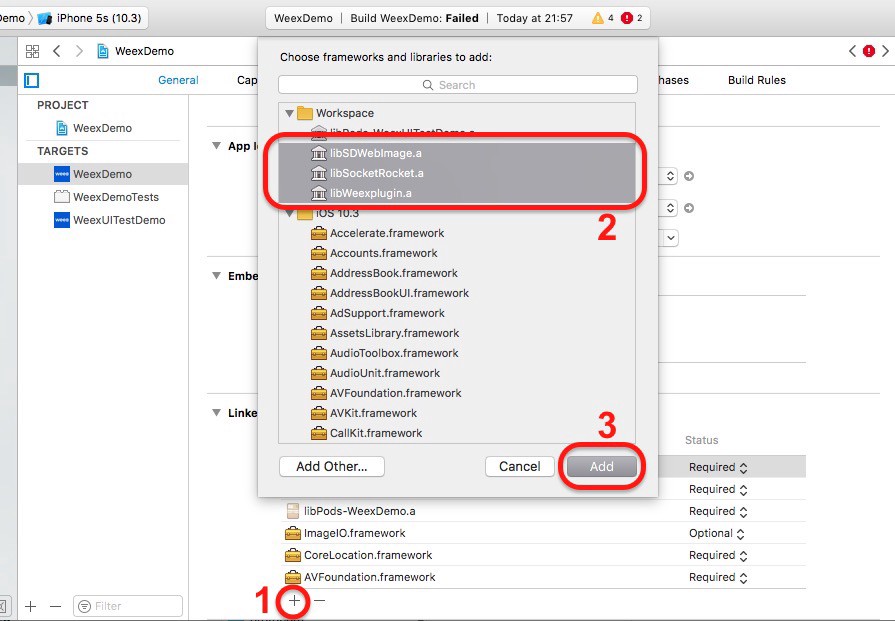Select AddressBook.framework in the list
The height and width of the screenshot is (621, 895).
tap(457, 273)
